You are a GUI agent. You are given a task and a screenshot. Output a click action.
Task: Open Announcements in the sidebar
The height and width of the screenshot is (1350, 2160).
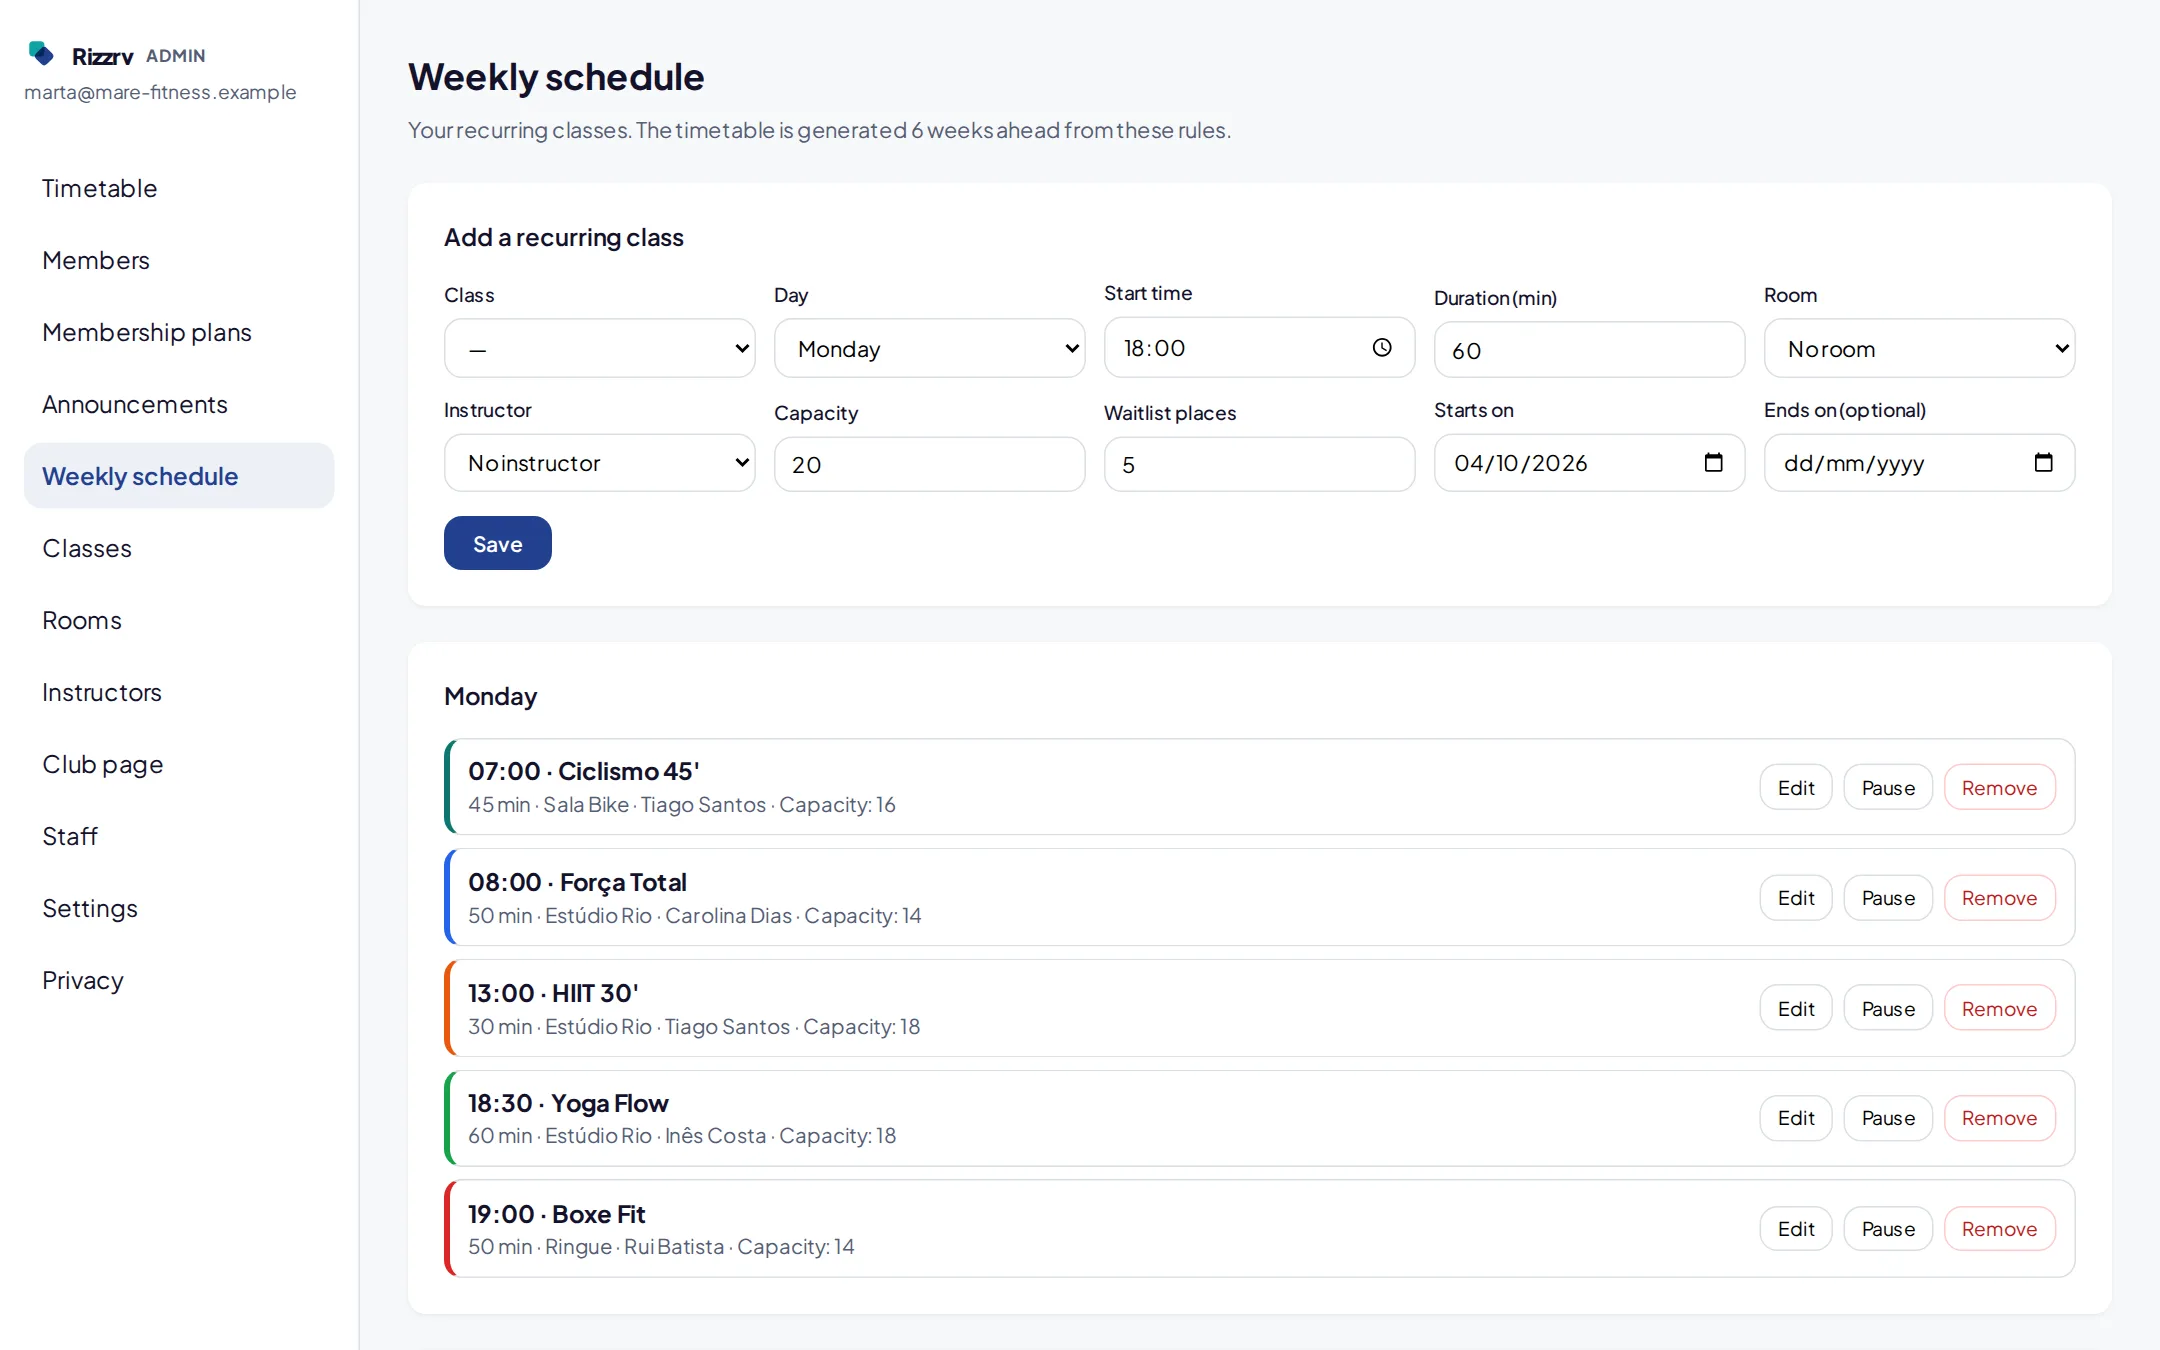(x=179, y=404)
